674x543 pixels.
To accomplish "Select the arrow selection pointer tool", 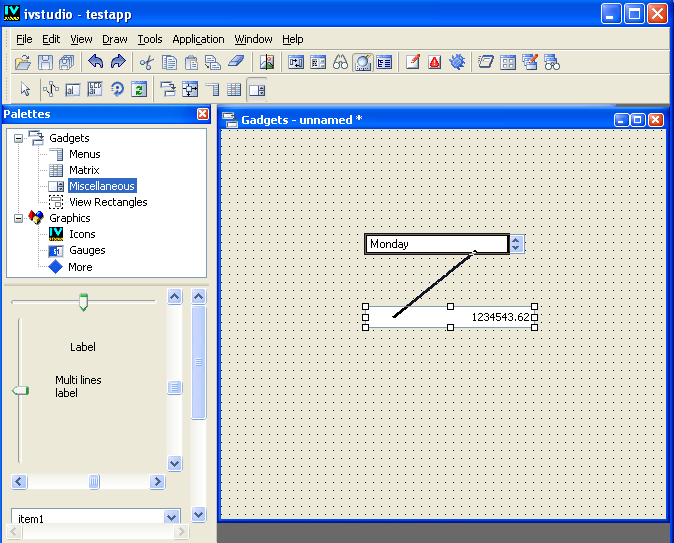I will click(x=26, y=90).
